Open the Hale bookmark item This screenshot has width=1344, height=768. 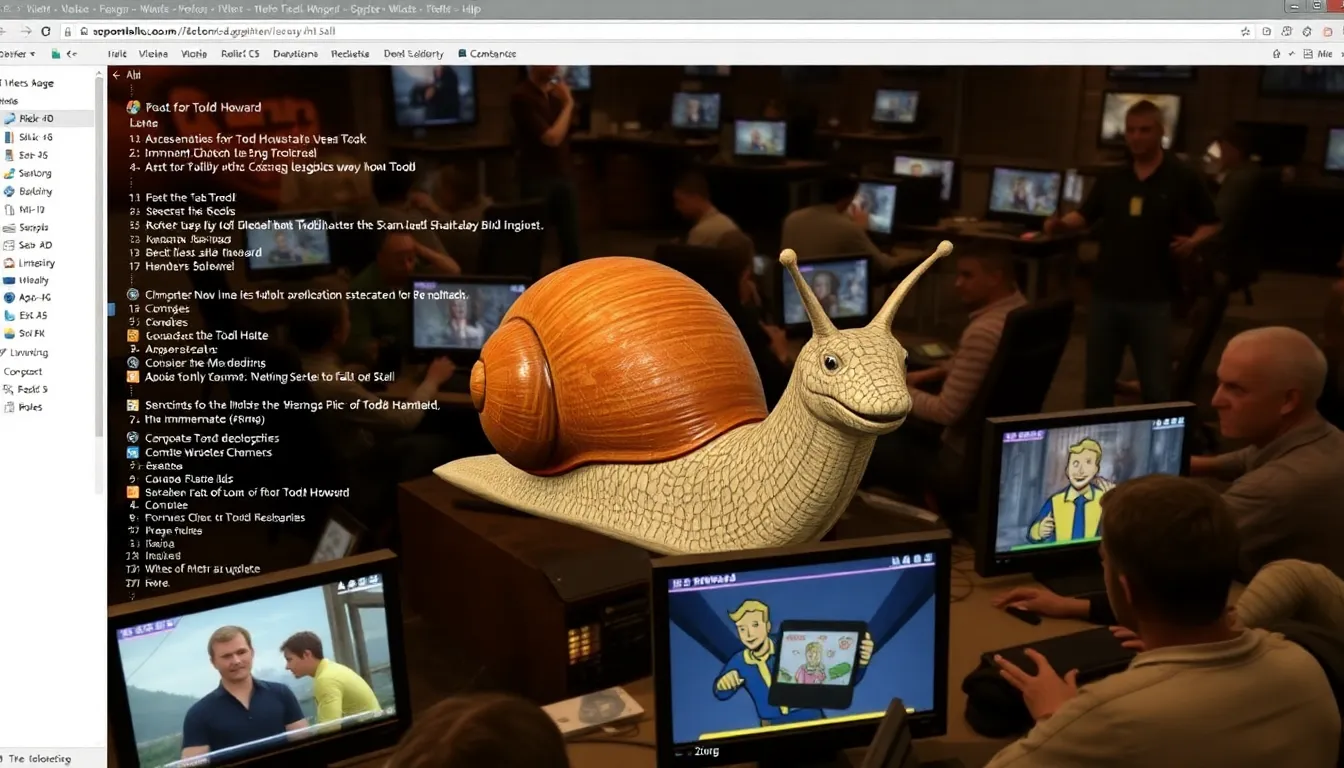point(117,54)
